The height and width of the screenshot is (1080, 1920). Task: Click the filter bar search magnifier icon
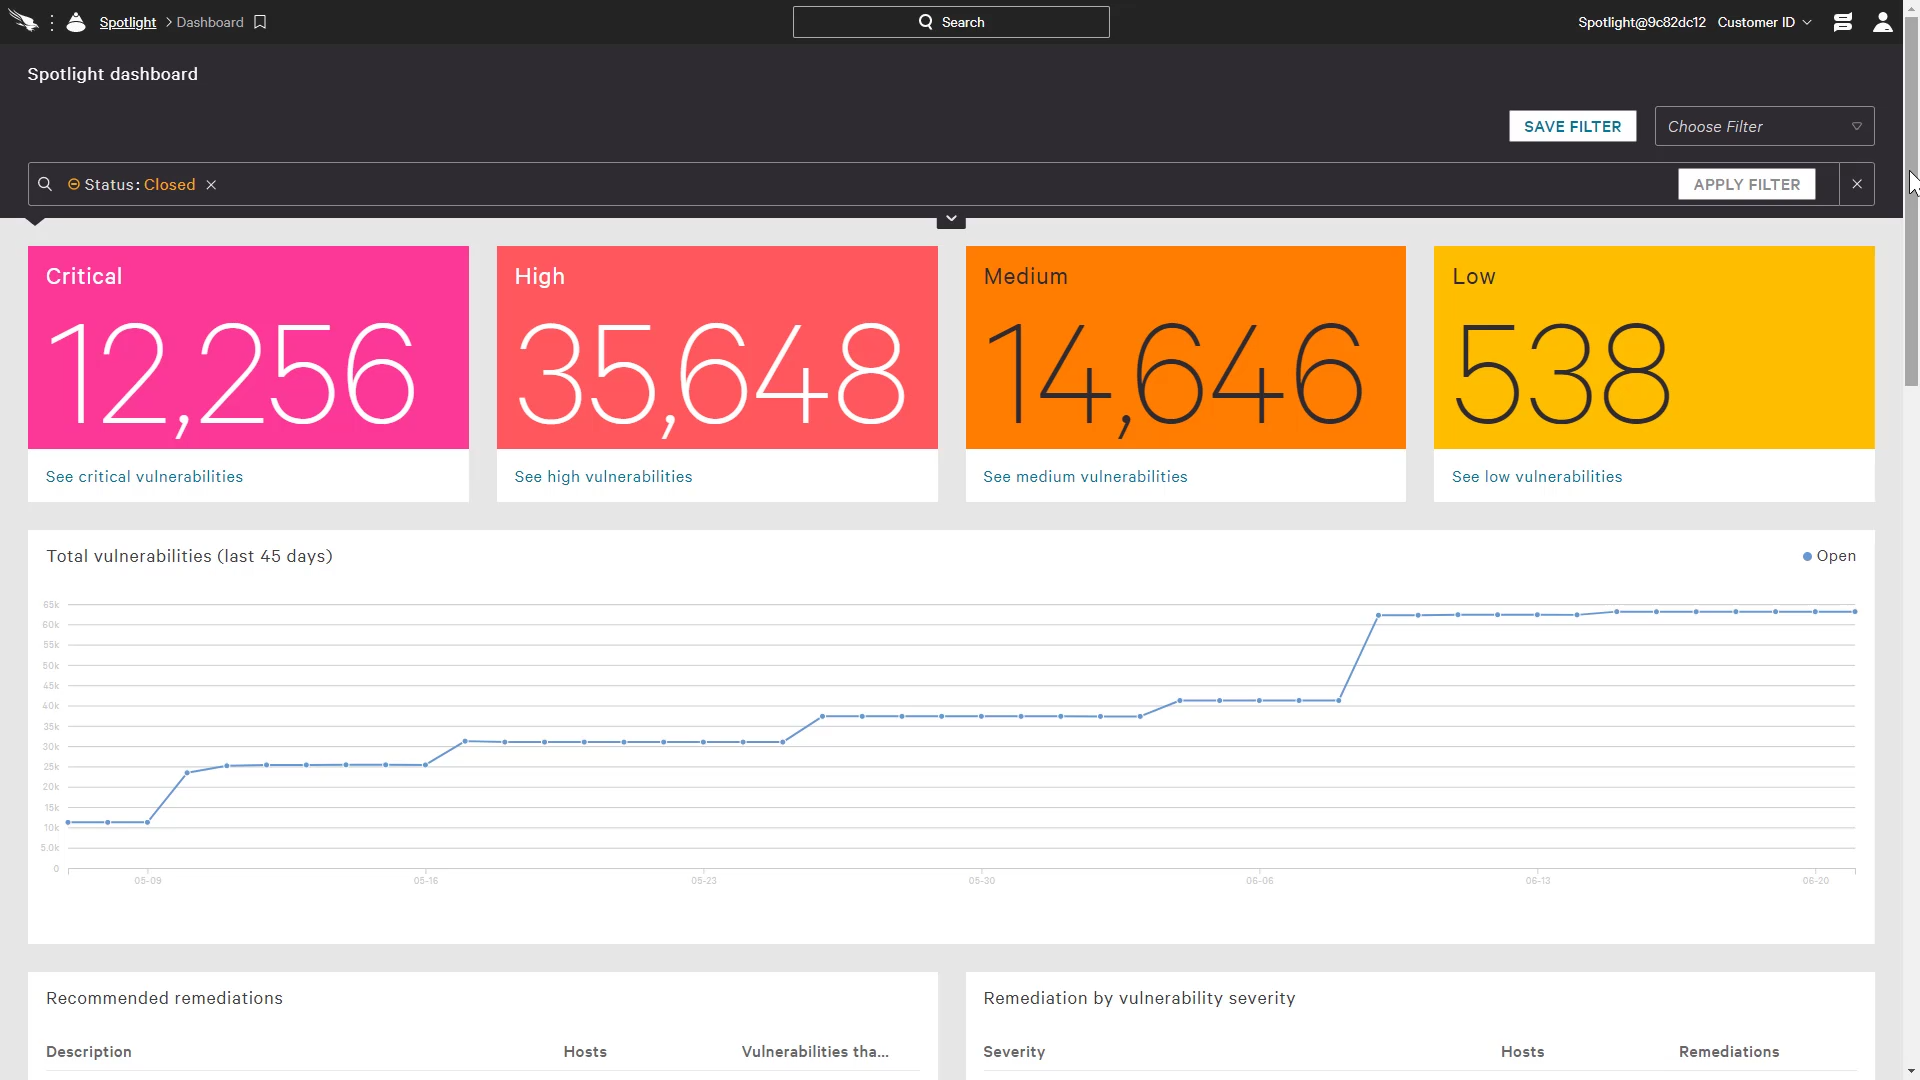pyautogui.click(x=45, y=184)
